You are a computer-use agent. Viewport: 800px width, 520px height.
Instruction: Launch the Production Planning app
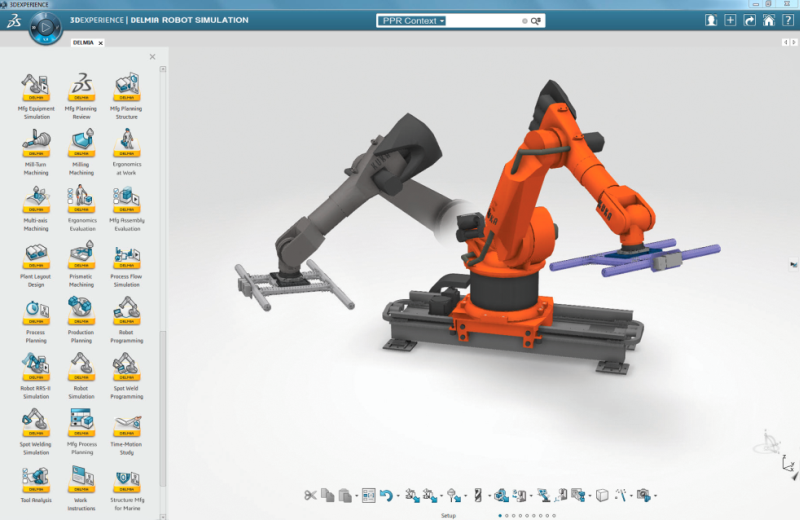pyautogui.click(x=81, y=320)
